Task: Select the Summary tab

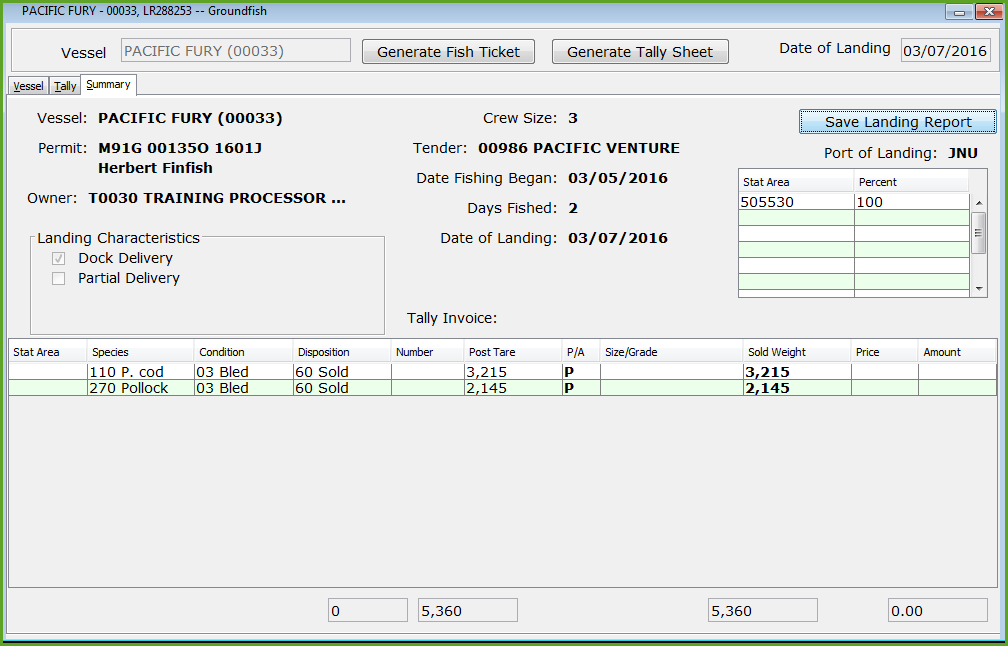Action: click(108, 85)
